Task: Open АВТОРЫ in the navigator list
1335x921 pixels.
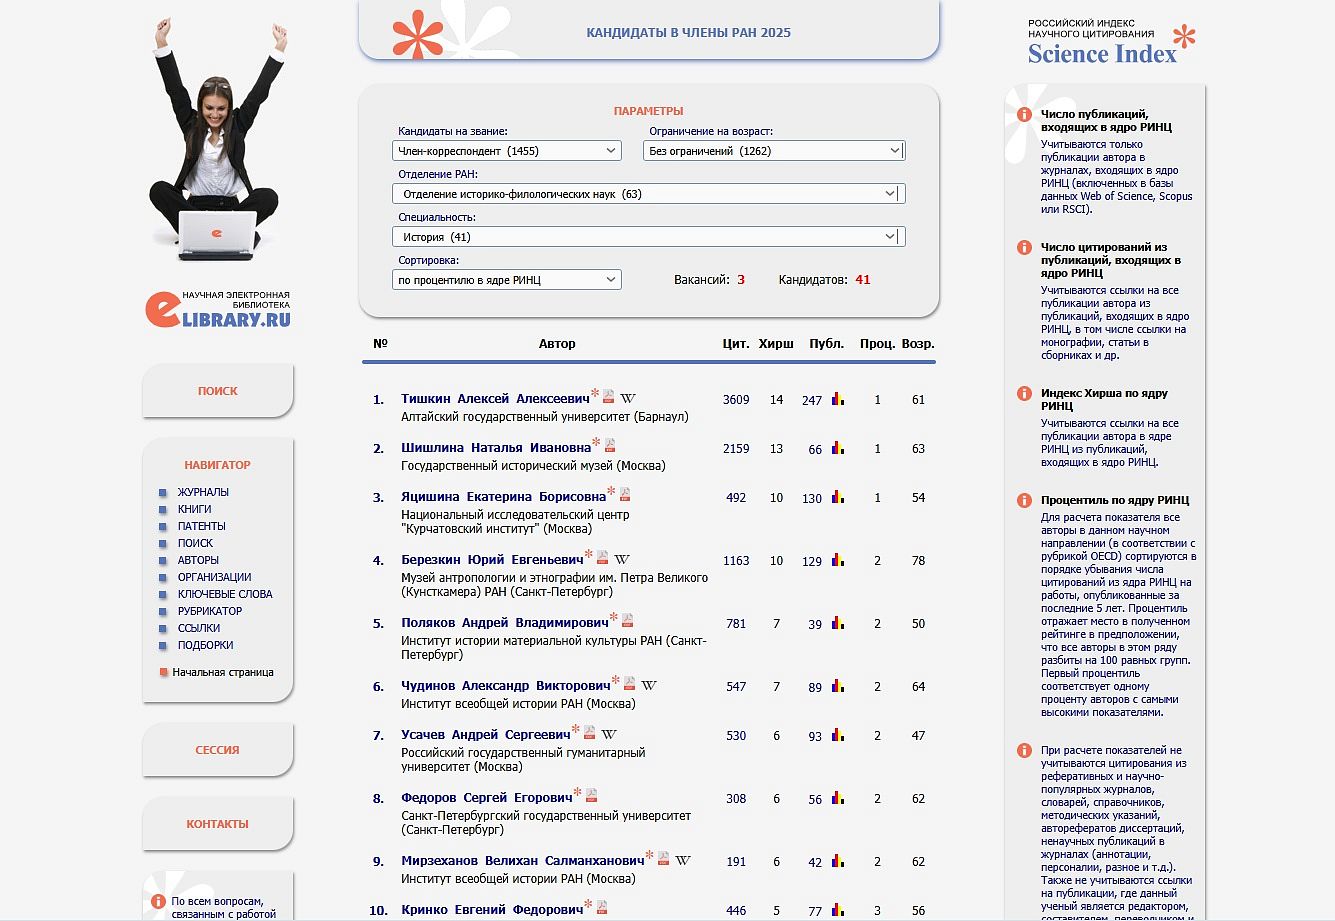Action: pyautogui.click(x=198, y=560)
